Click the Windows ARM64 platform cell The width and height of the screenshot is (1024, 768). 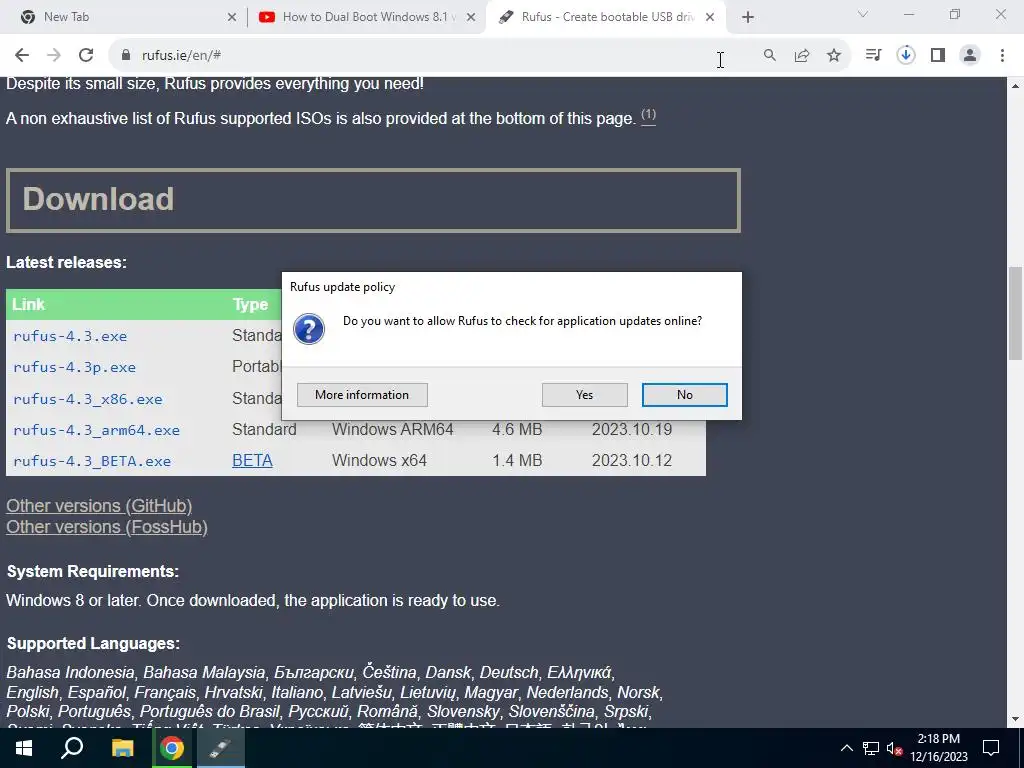point(392,429)
